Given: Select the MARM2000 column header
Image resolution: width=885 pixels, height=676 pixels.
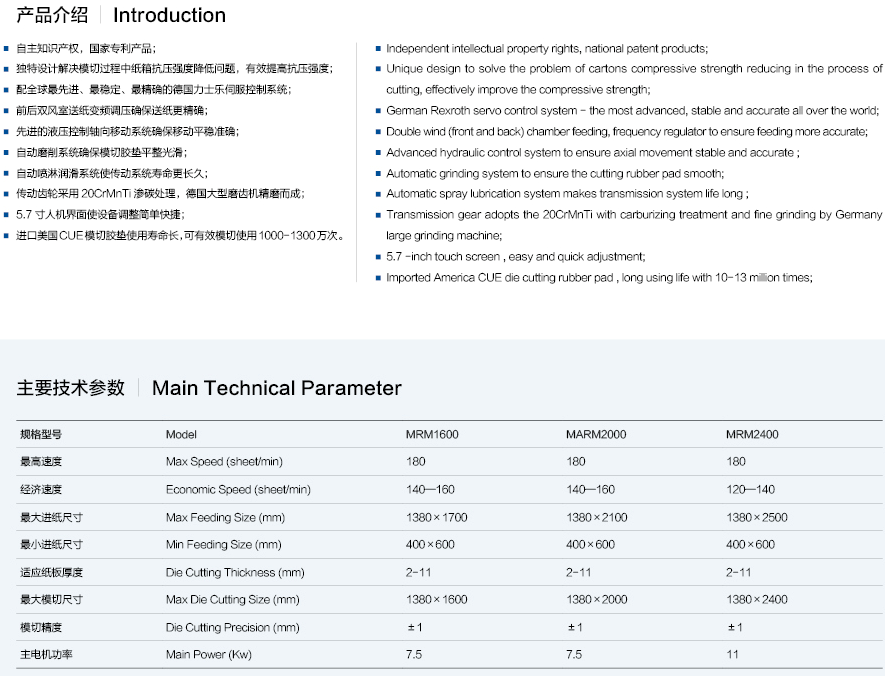Looking at the screenshot, I should click(x=596, y=434).
